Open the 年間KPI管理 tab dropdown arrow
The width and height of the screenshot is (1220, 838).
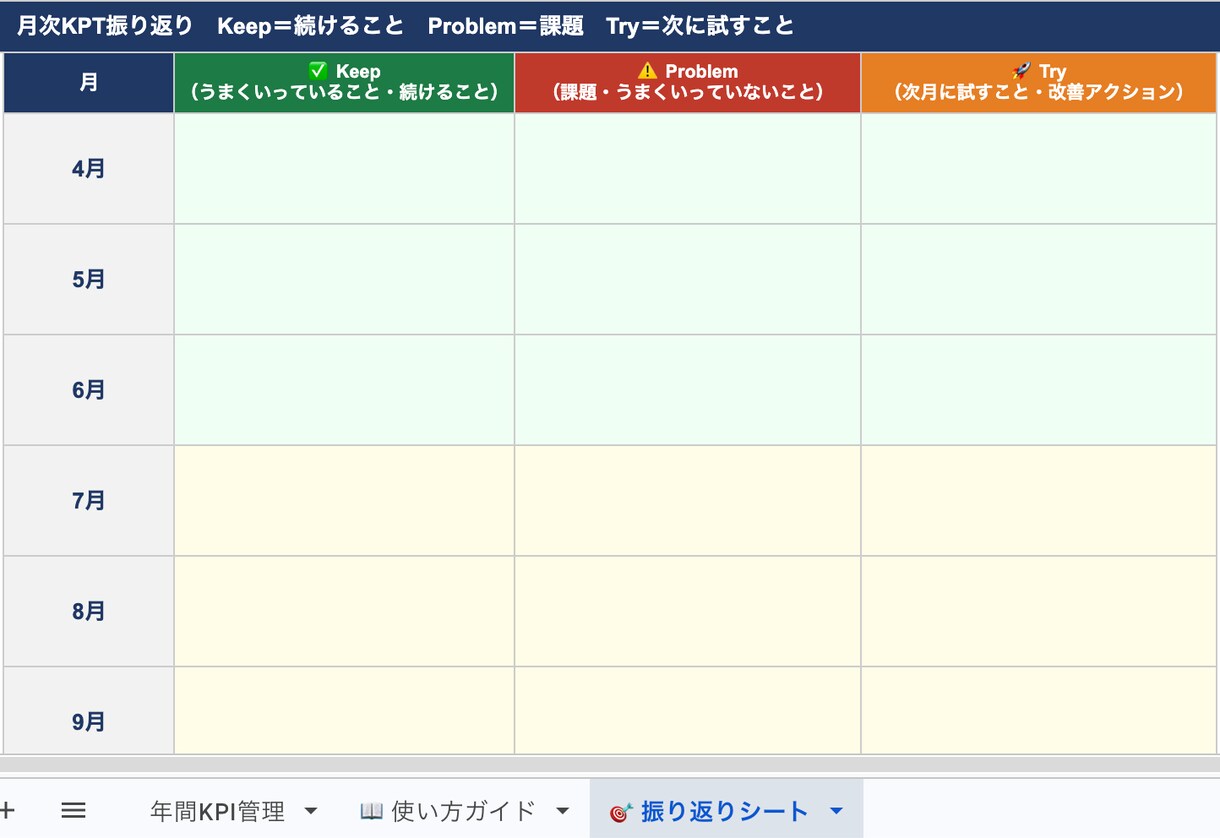click(x=310, y=811)
